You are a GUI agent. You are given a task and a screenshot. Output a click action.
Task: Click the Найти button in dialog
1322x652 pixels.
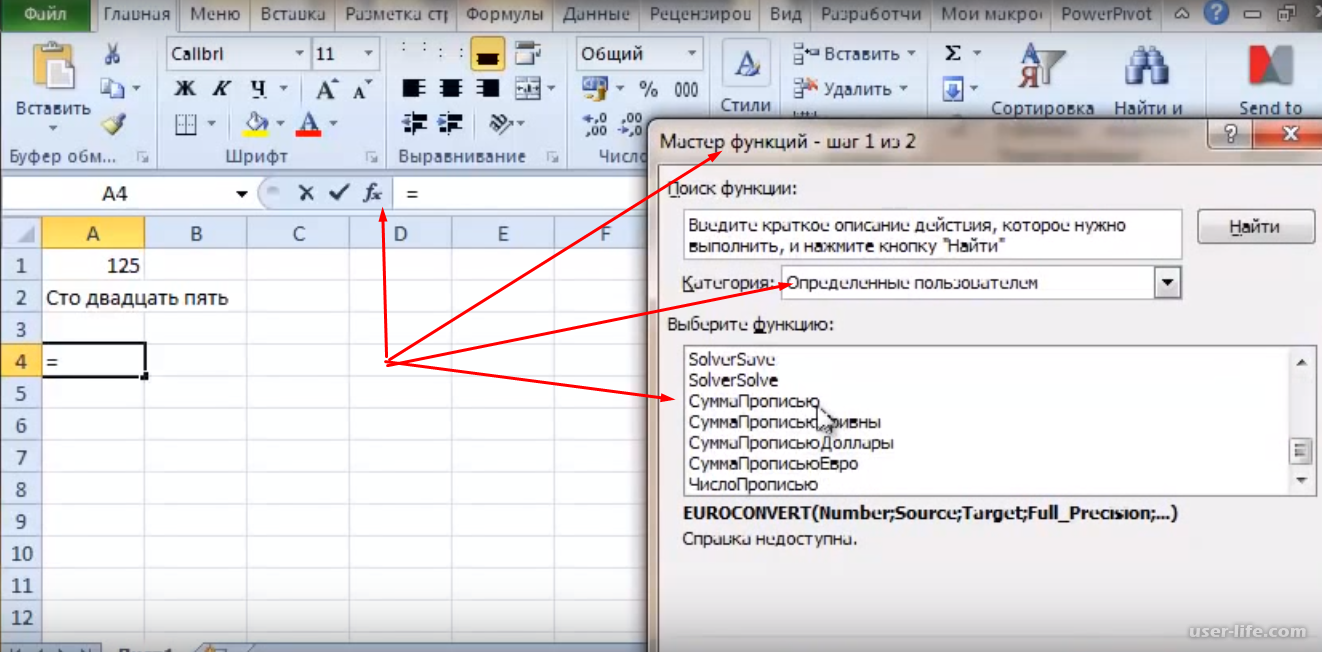pos(1255,227)
